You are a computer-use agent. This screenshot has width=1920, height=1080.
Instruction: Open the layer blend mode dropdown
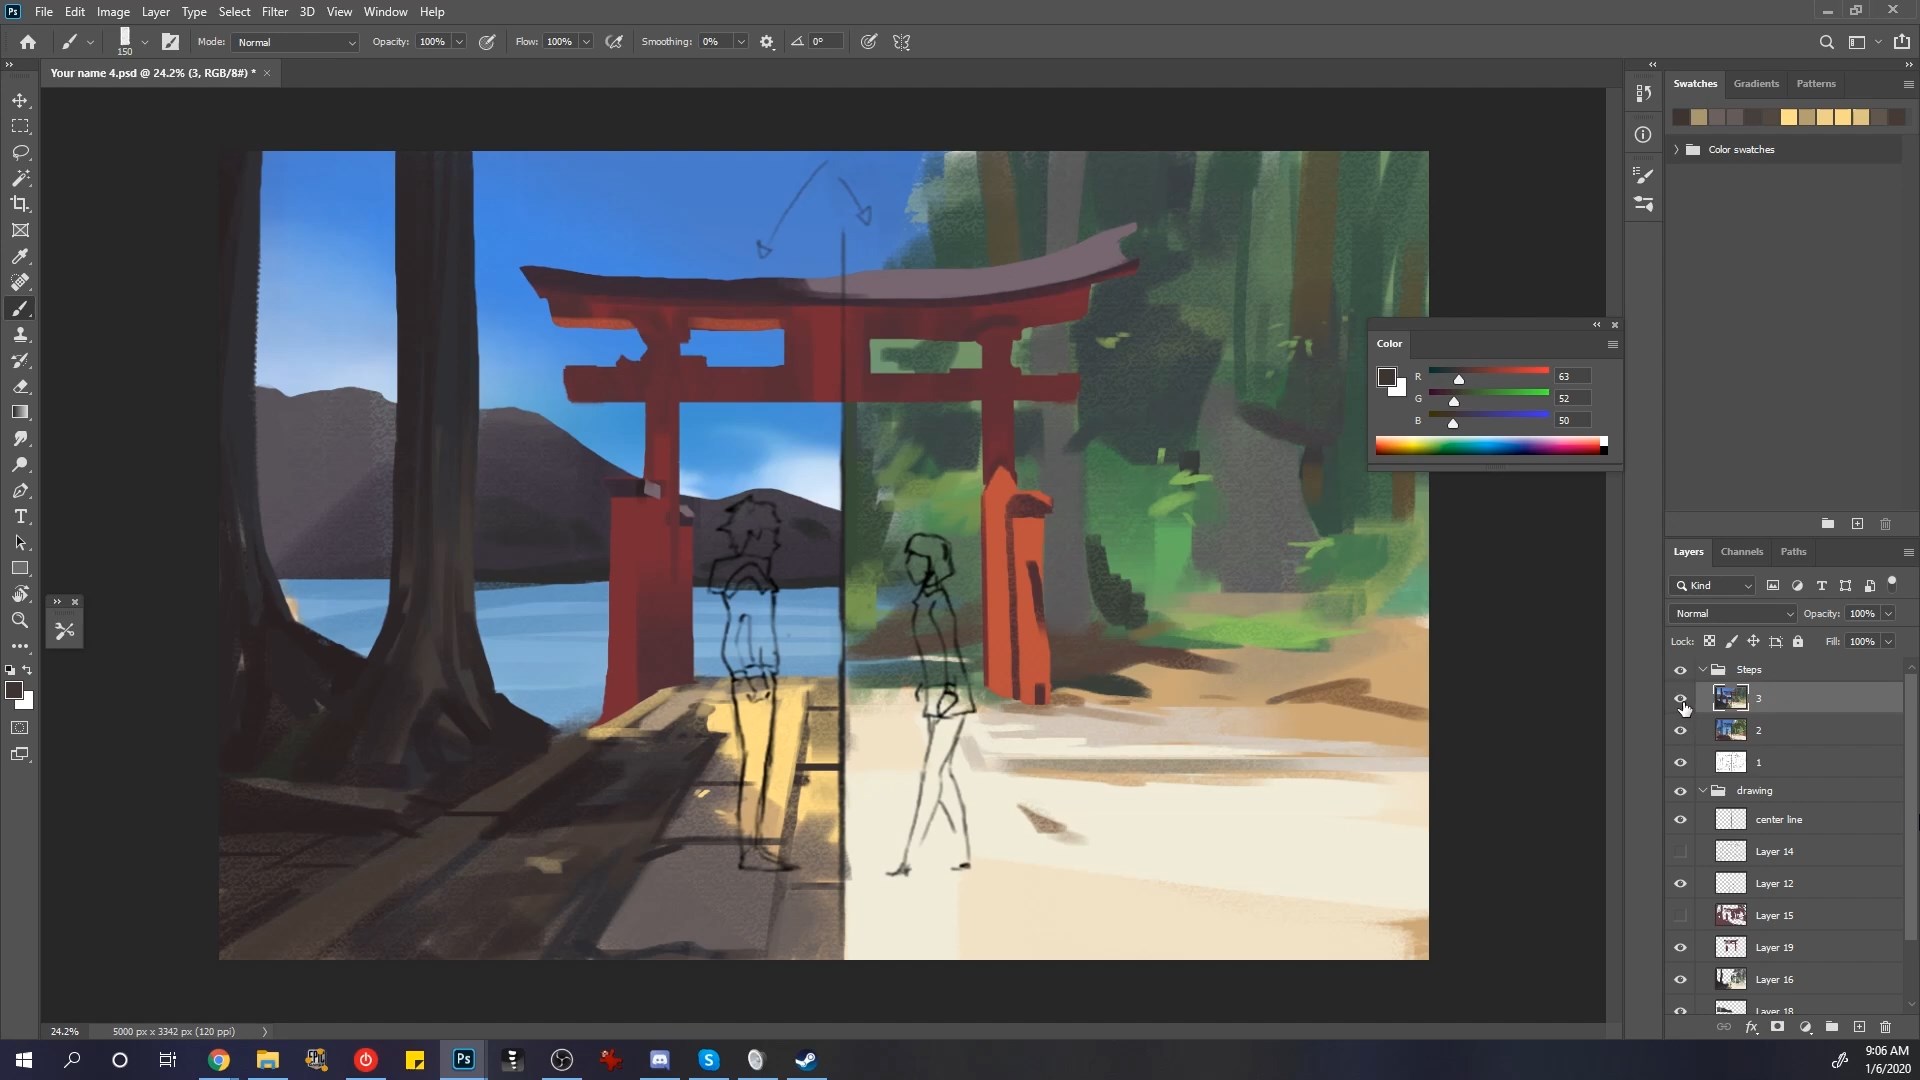[1733, 614]
